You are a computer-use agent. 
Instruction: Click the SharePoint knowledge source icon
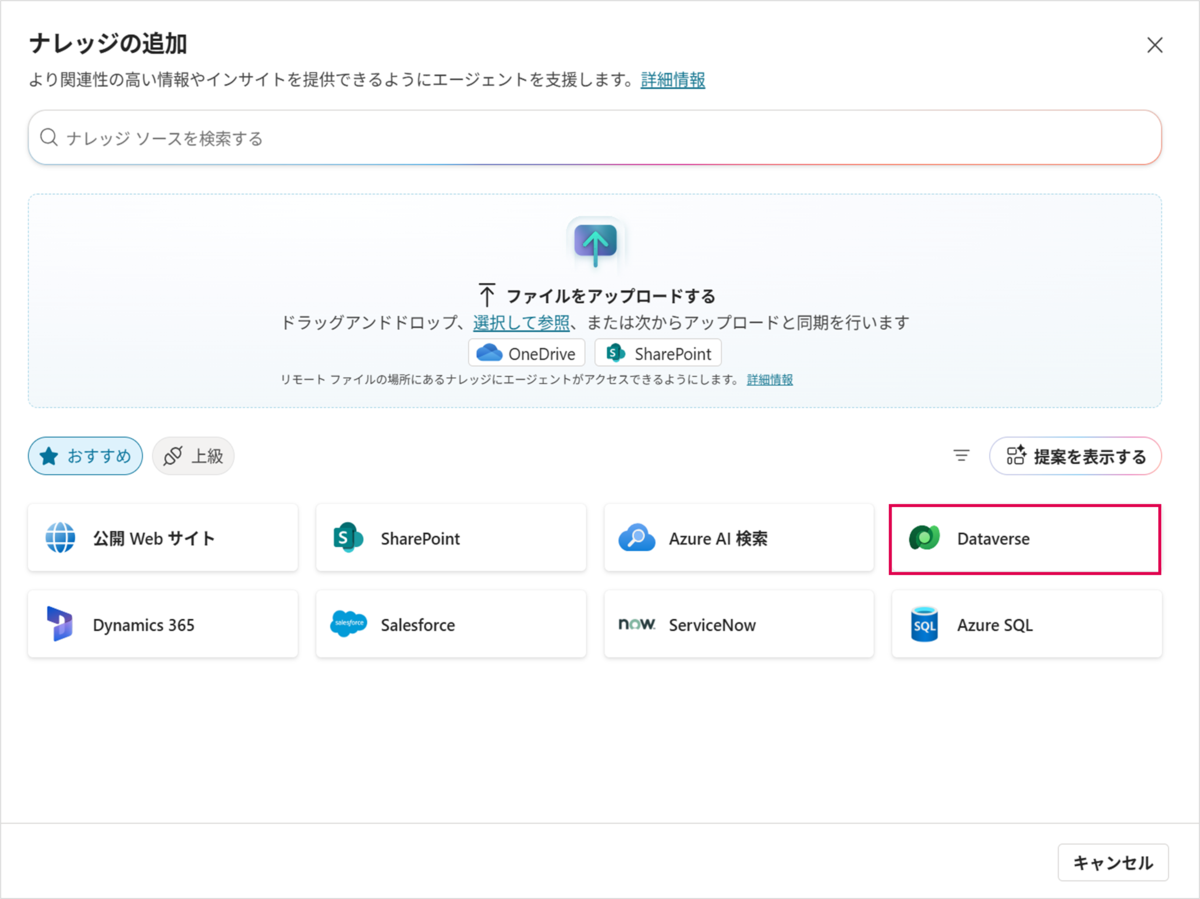tap(349, 537)
